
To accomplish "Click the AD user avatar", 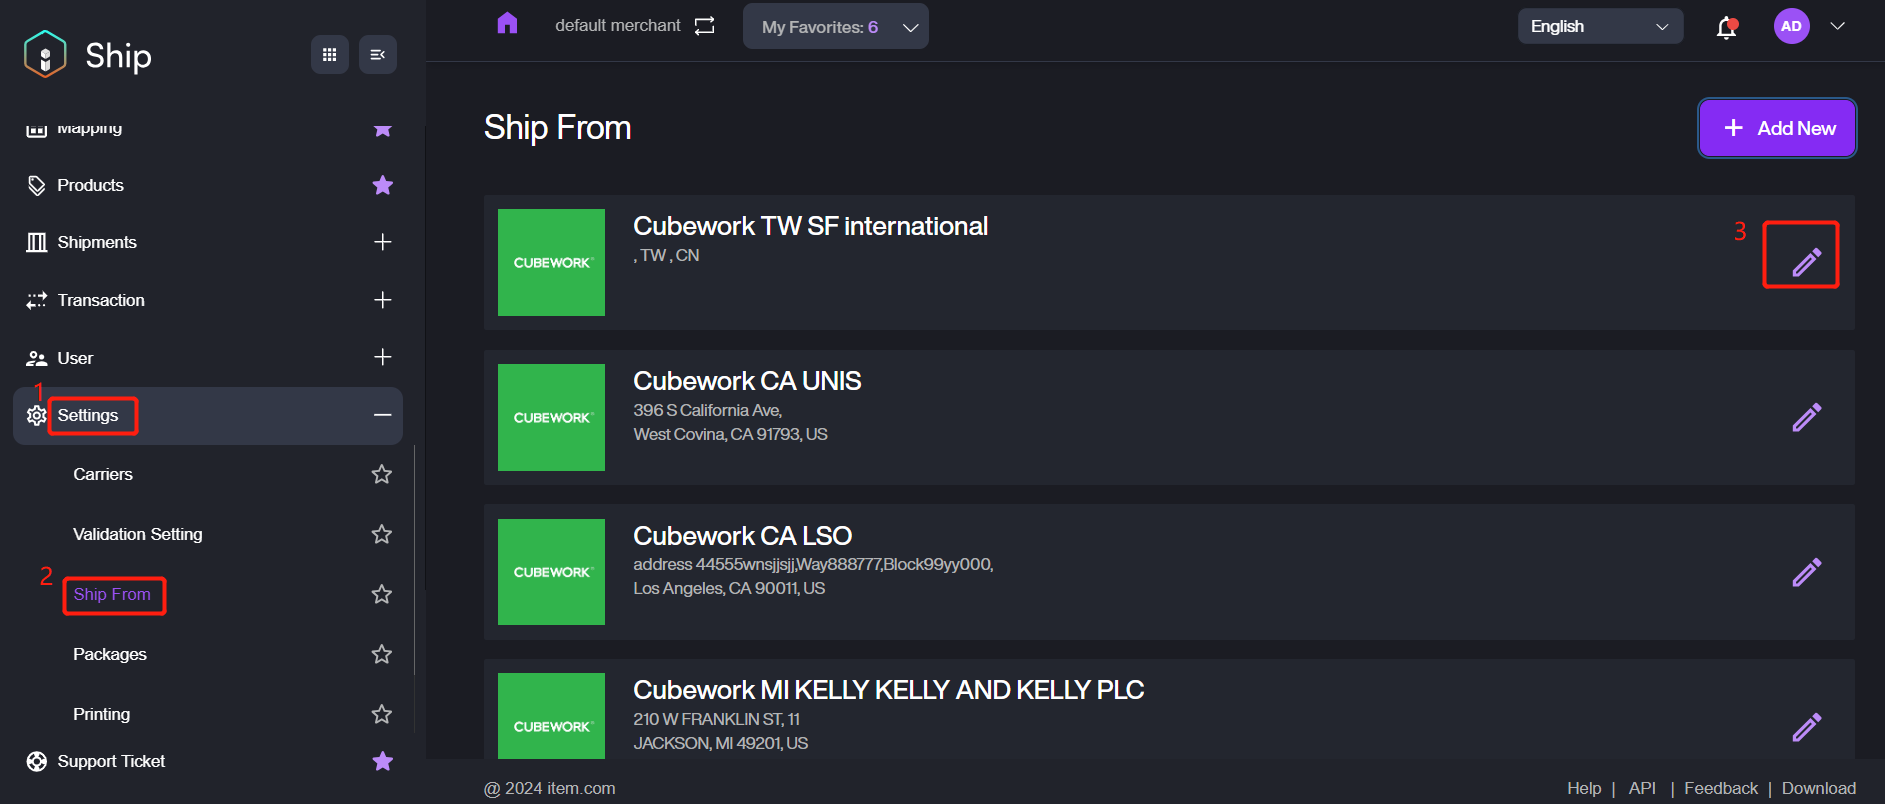I will [1791, 27].
